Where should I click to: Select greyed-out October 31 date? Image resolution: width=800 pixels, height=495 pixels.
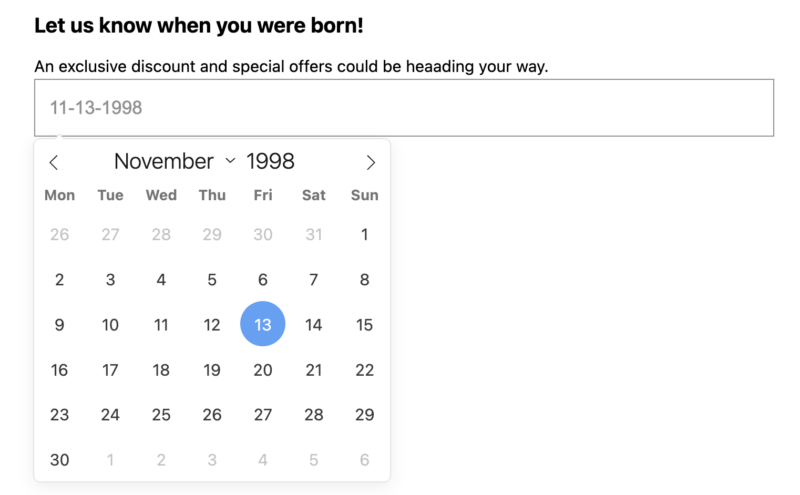tap(314, 235)
